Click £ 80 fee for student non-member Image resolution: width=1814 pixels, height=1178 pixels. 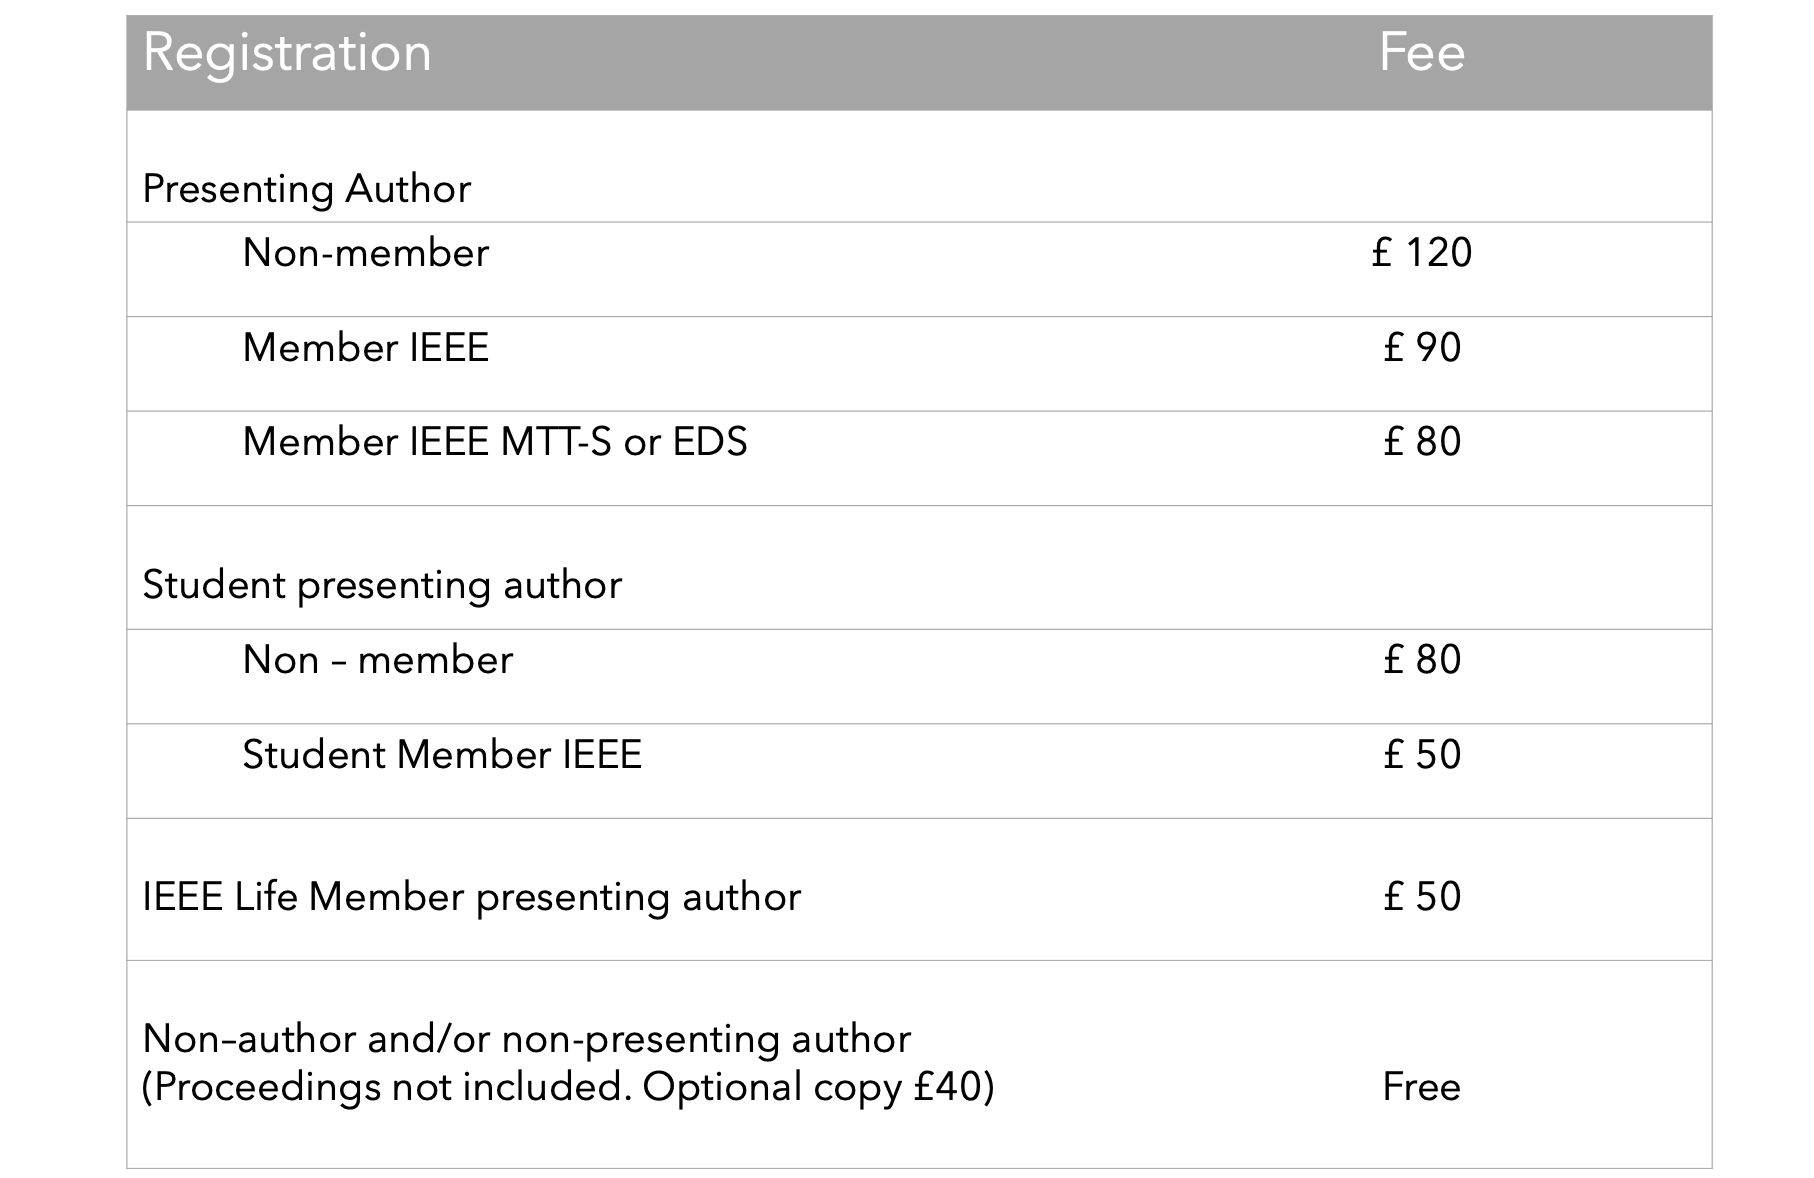coord(1421,660)
